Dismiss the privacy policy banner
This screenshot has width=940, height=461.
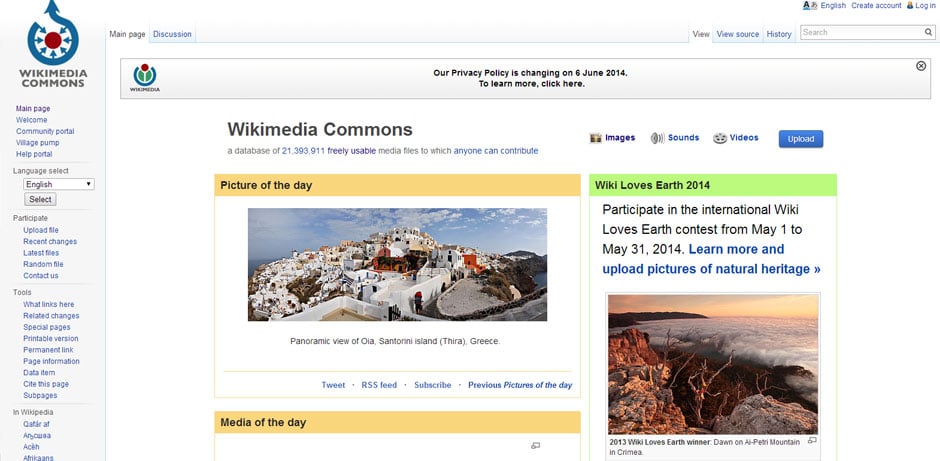coord(921,66)
